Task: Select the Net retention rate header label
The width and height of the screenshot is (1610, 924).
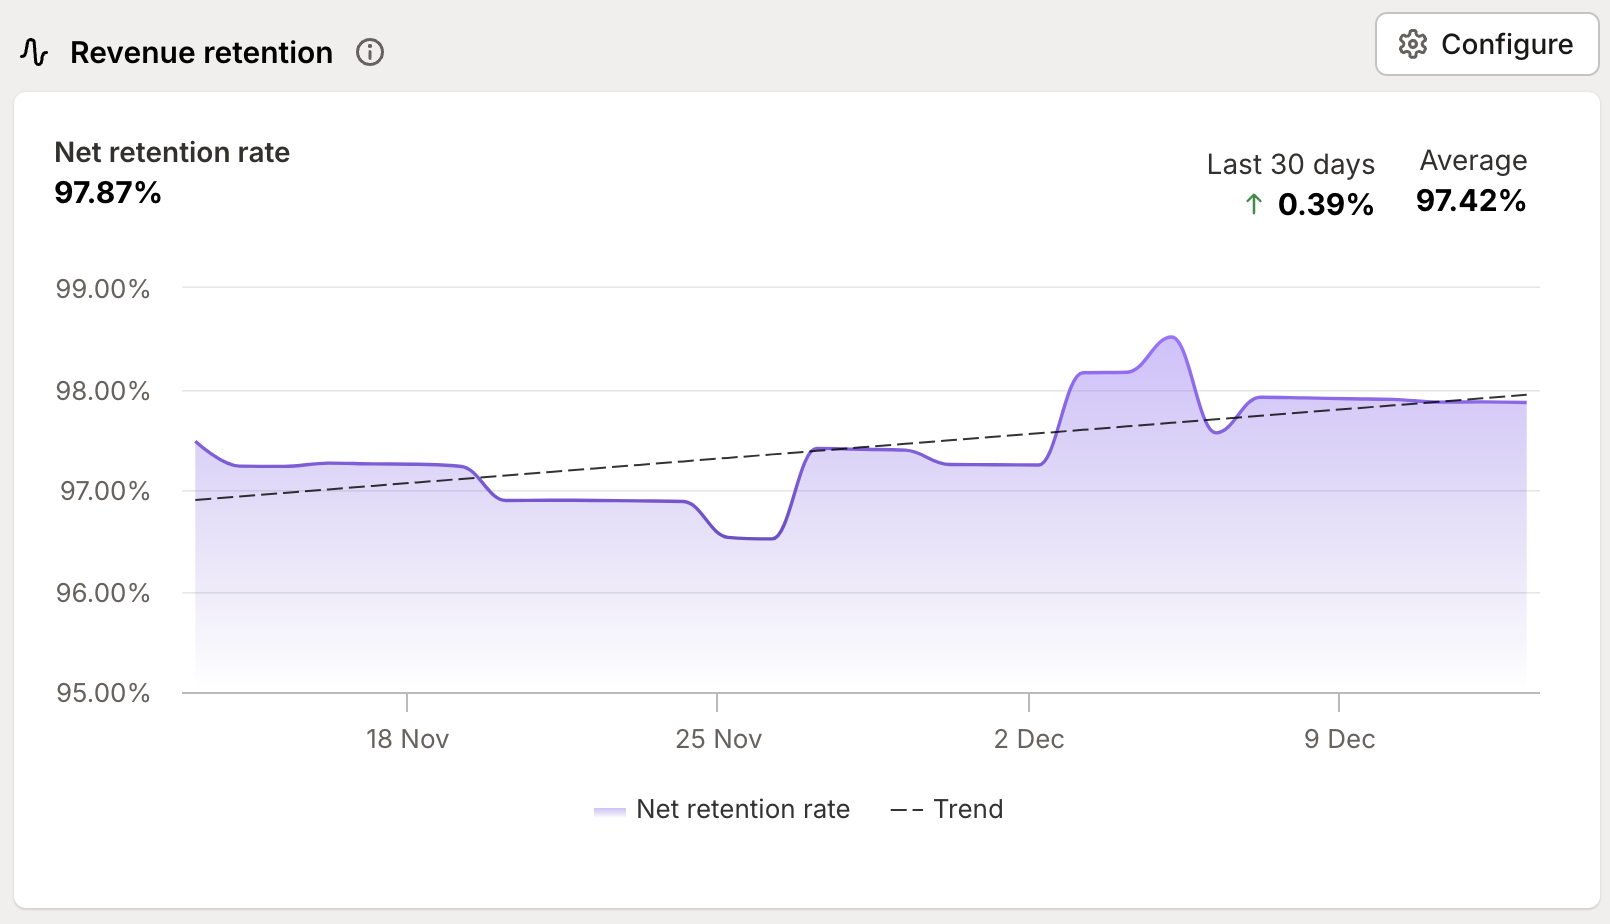Action: click(x=172, y=152)
